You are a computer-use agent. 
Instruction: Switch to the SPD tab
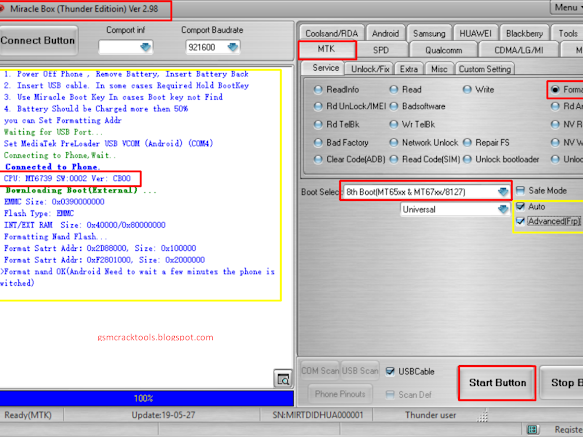(381, 50)
